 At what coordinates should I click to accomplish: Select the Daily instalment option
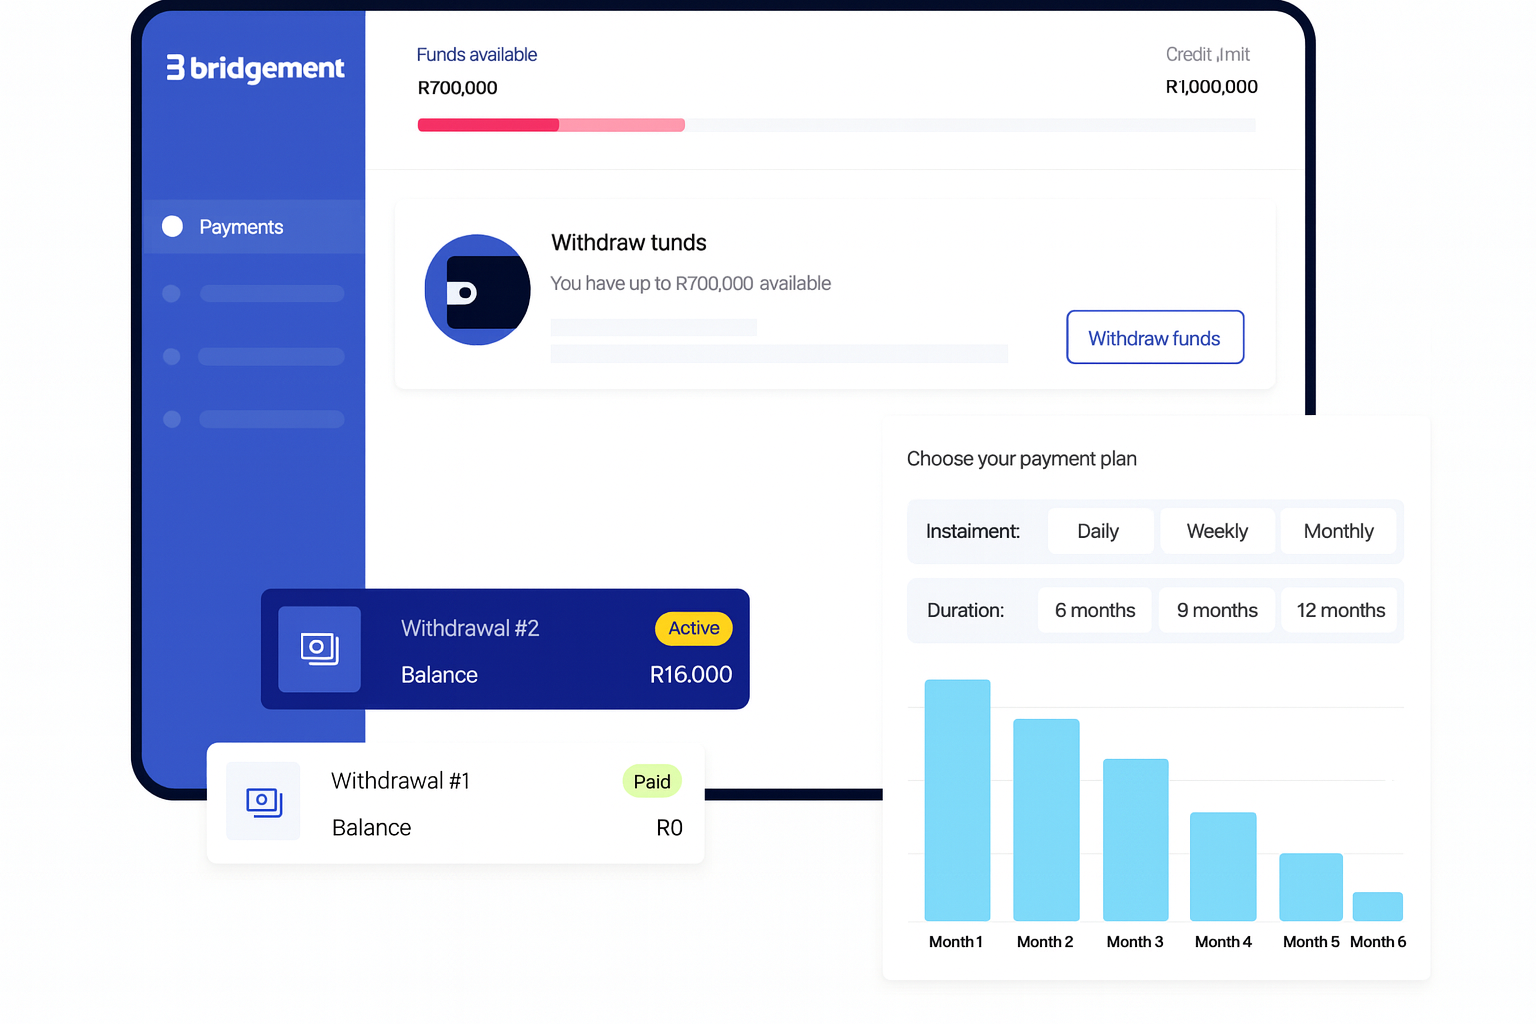(1098, 531)
